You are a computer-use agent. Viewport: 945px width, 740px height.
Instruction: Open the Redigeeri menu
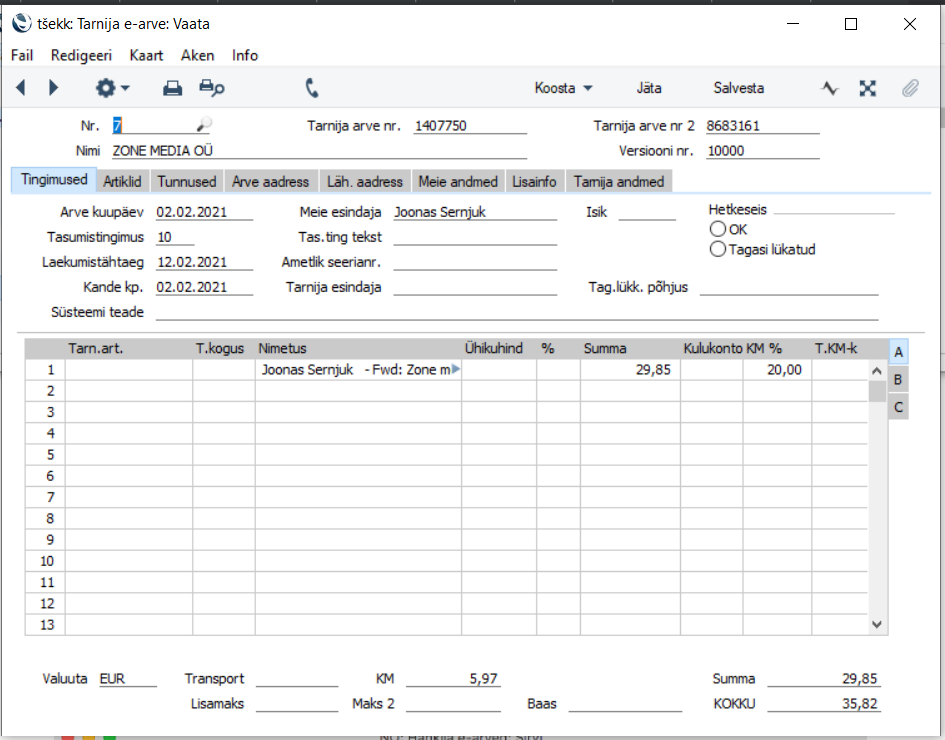coord(81,55)
